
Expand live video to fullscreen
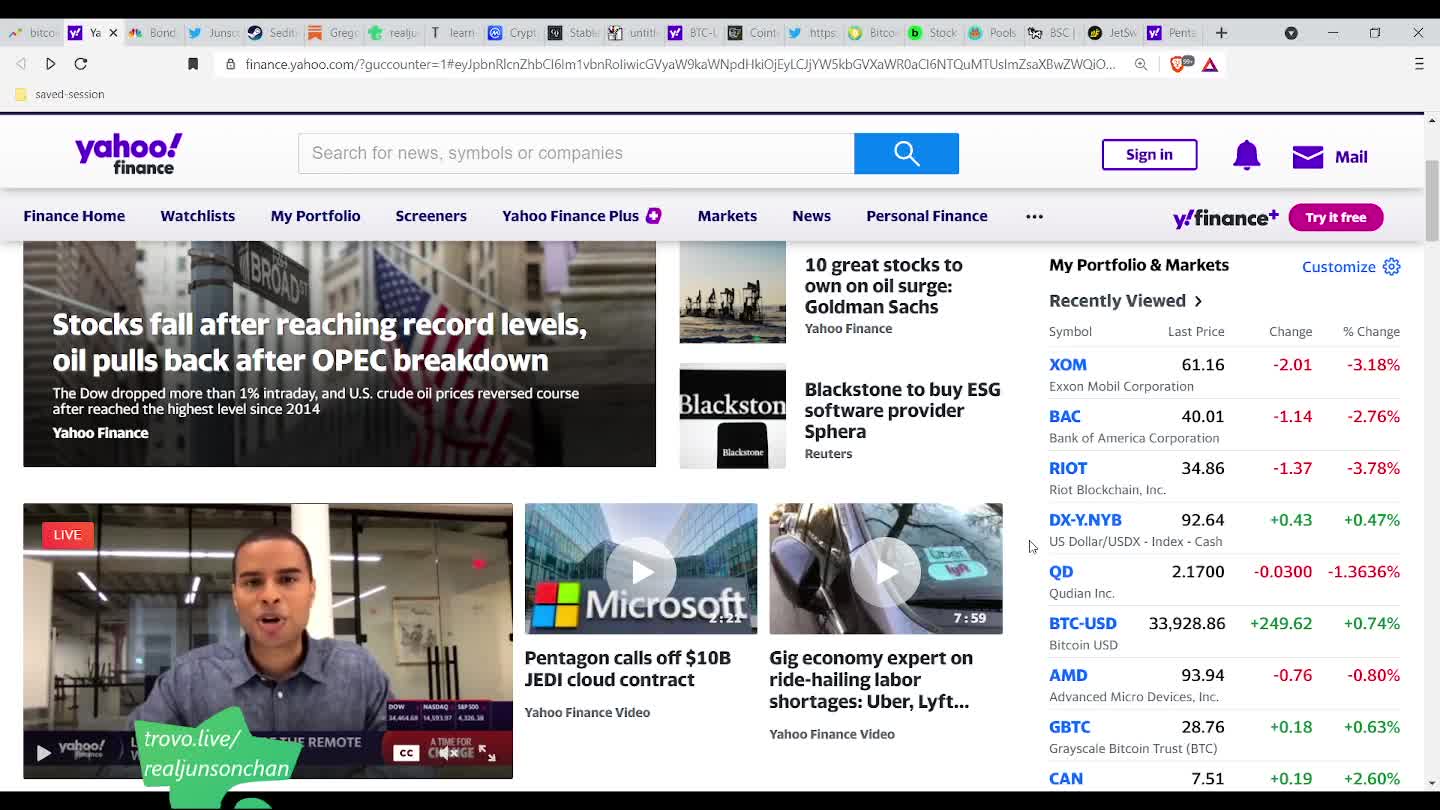click(x=487, y=753)
